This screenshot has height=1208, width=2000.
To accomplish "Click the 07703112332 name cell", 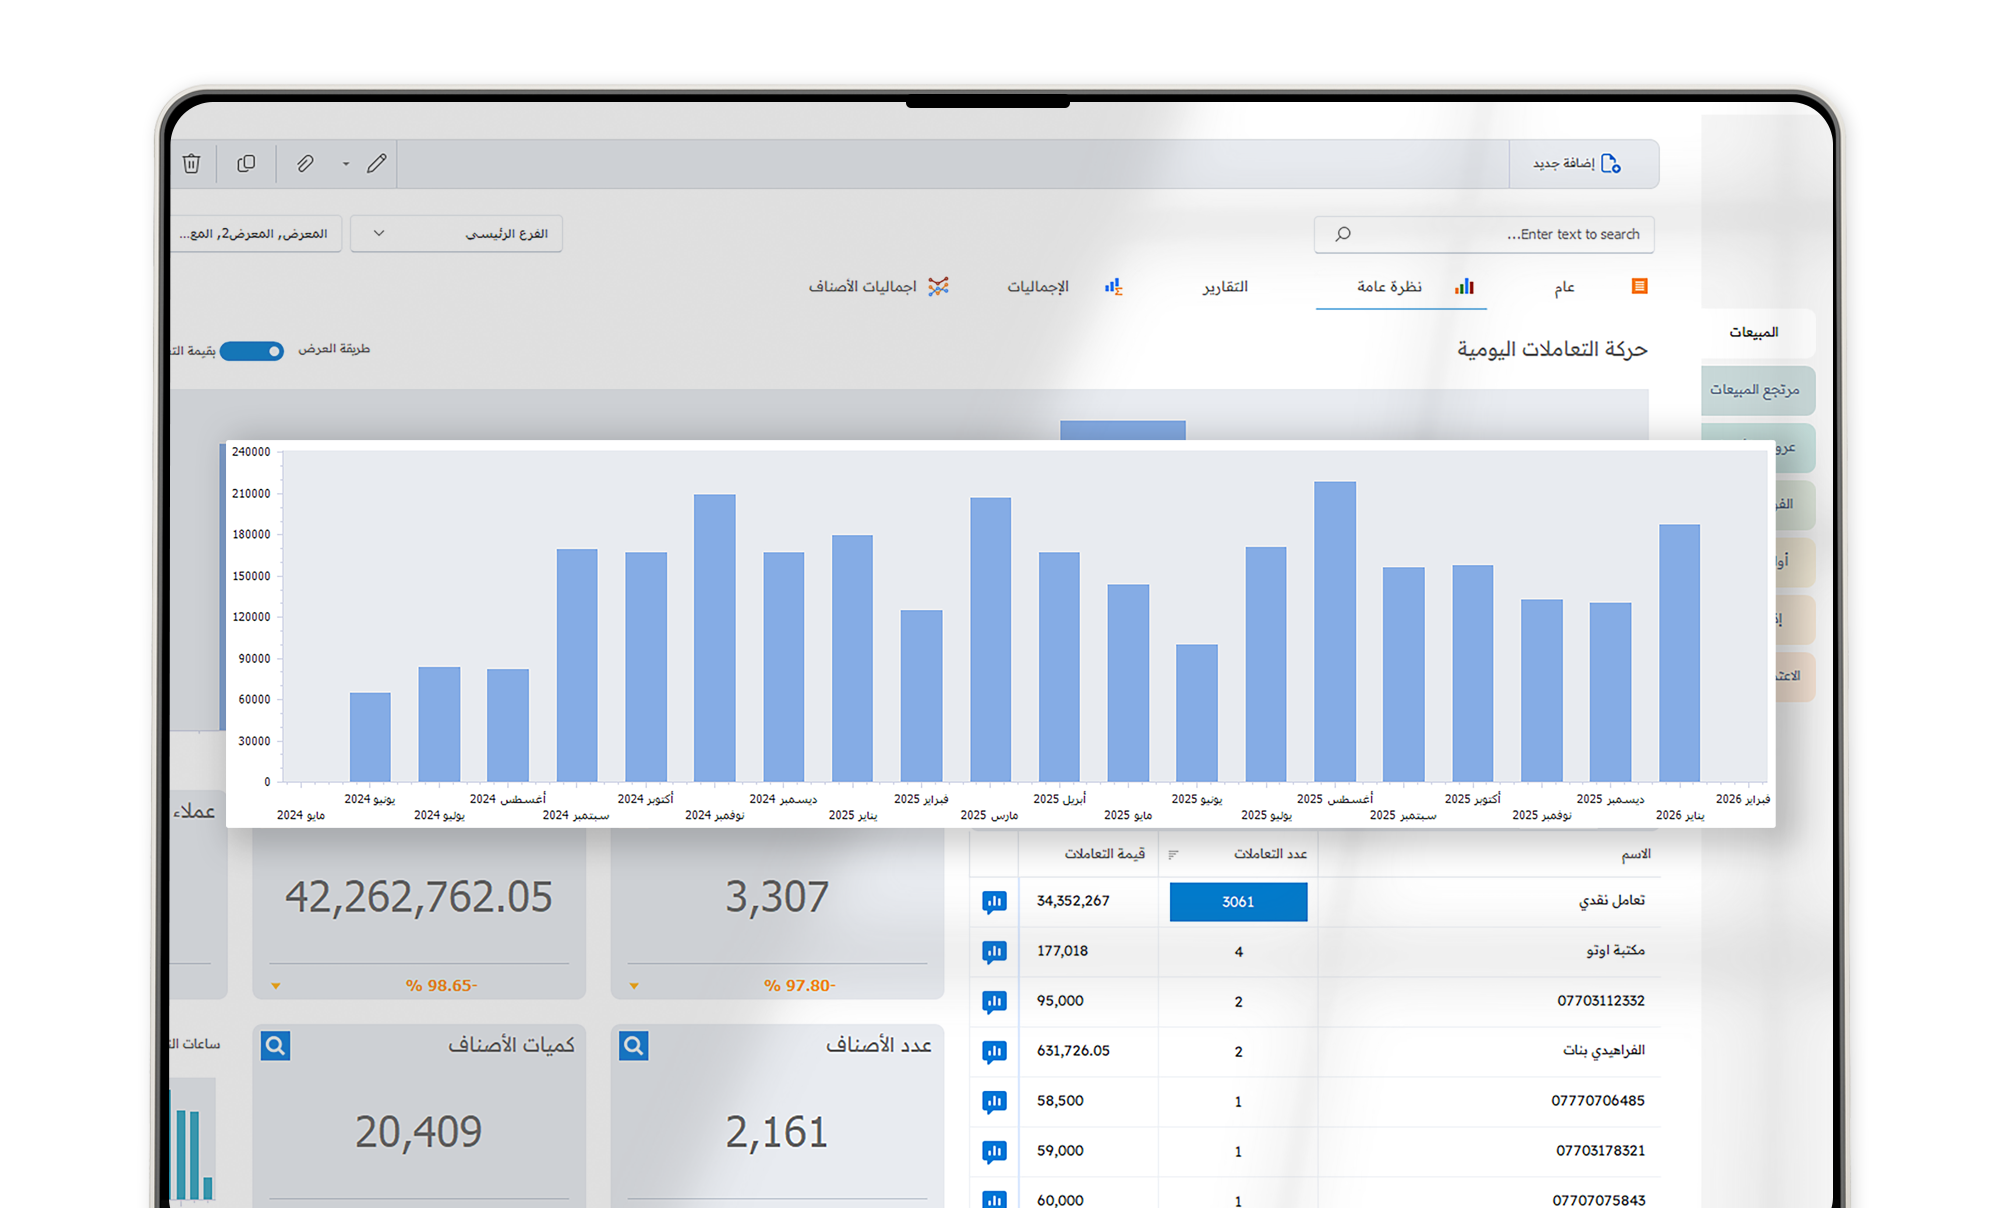I will tap(1601, 1001).
